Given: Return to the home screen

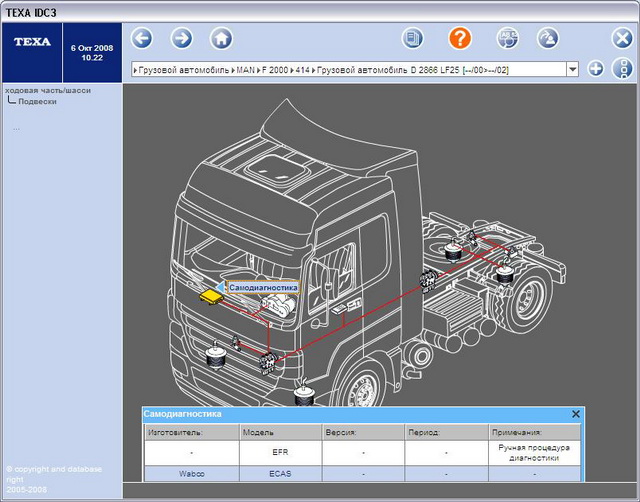Looking at the screenshot, I should 221,39.
